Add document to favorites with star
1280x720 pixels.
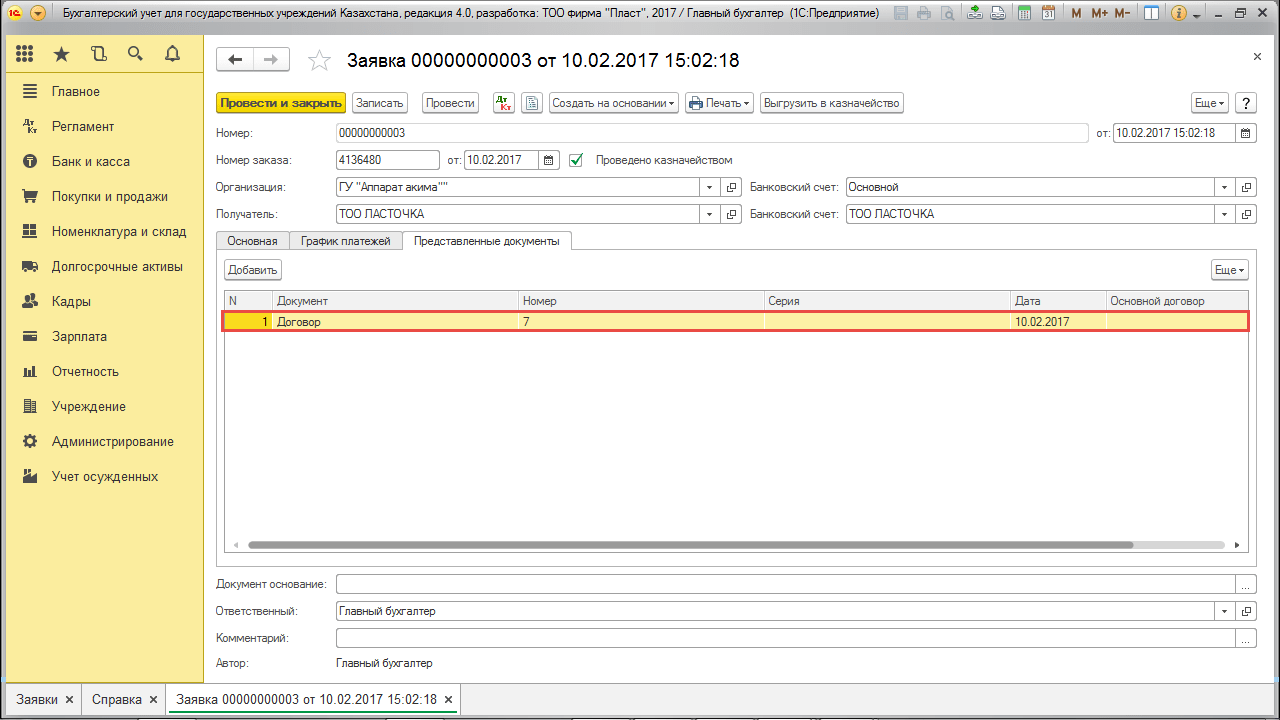[319, 61]
